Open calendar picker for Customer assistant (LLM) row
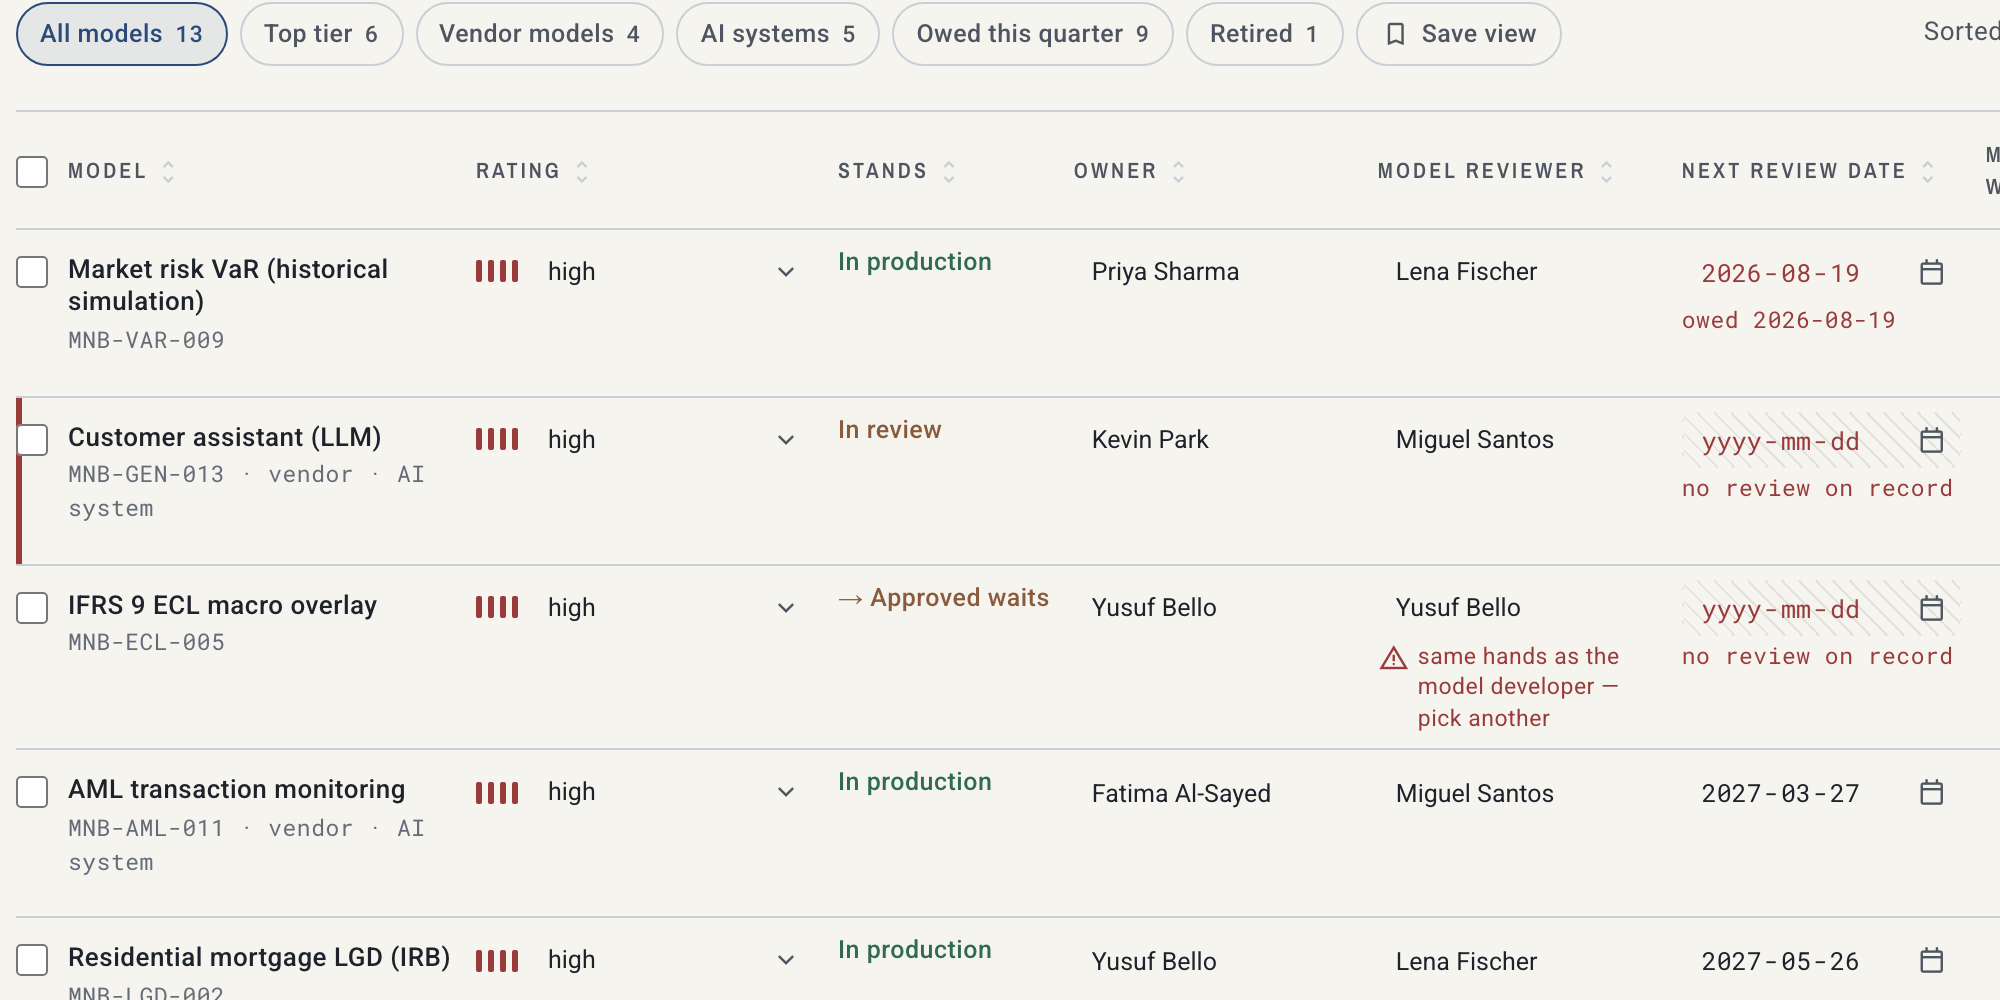The height and width of the screenshot is (1000, 2000). coord(1931,440)
